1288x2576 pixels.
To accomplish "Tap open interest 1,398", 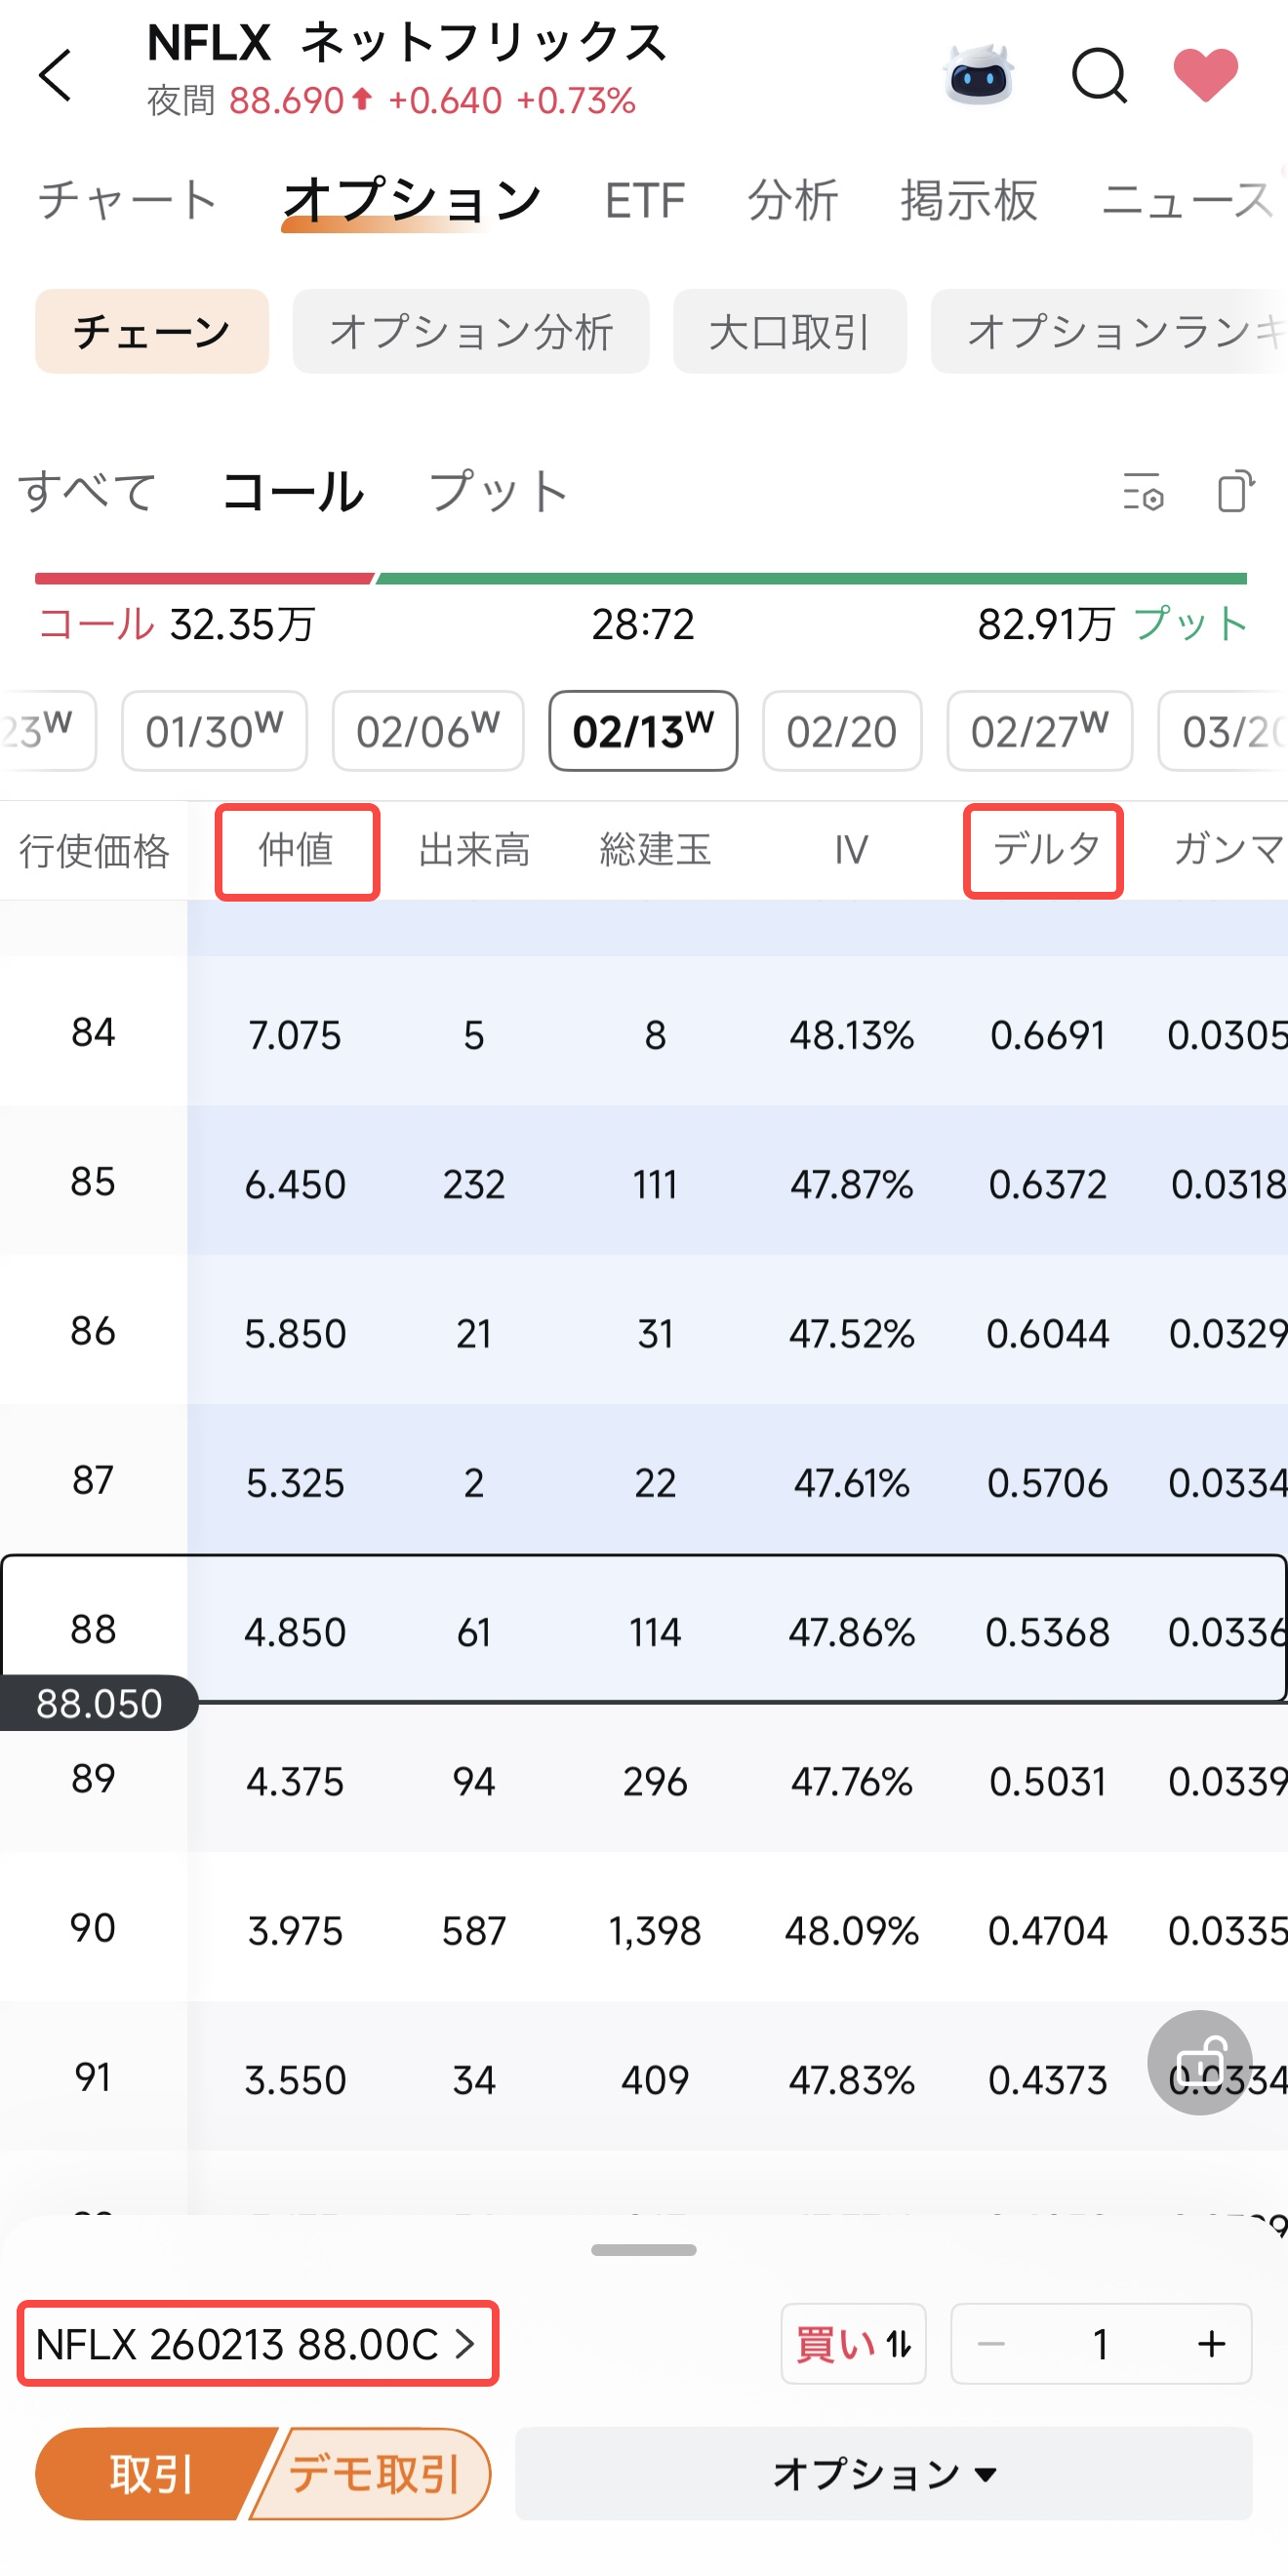I will tap(655, 1930).
